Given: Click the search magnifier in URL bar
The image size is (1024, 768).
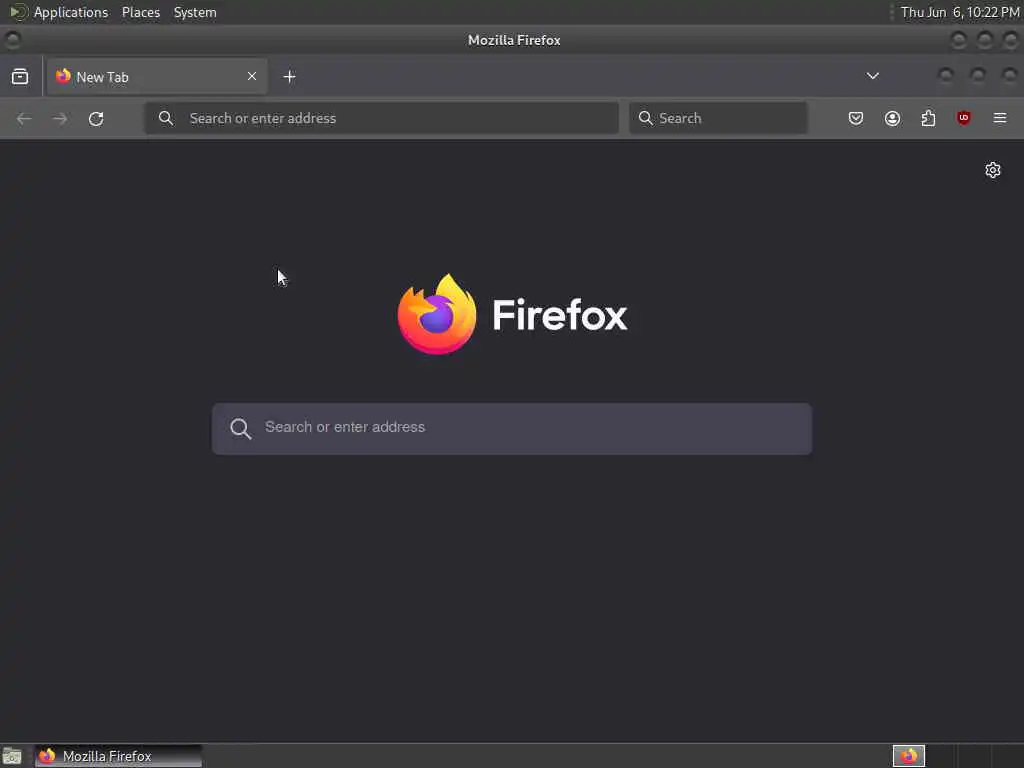Looking at the screenshot, I should (166, 118).
